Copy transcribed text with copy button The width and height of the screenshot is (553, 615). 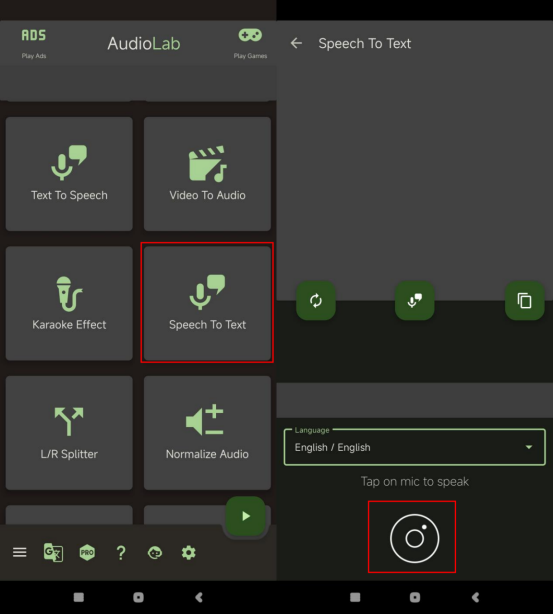point(524,301)
